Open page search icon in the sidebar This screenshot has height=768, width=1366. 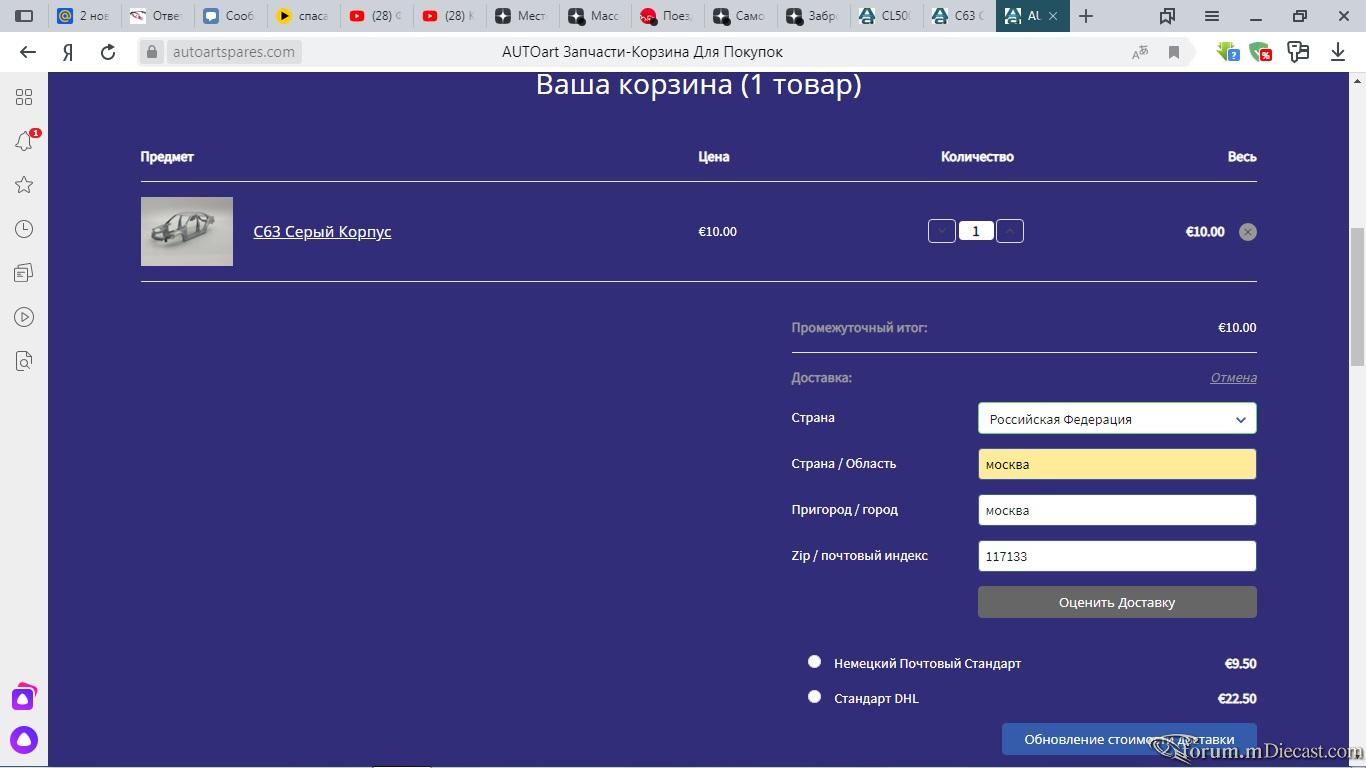pyautogui.click(x=24, y=361)
